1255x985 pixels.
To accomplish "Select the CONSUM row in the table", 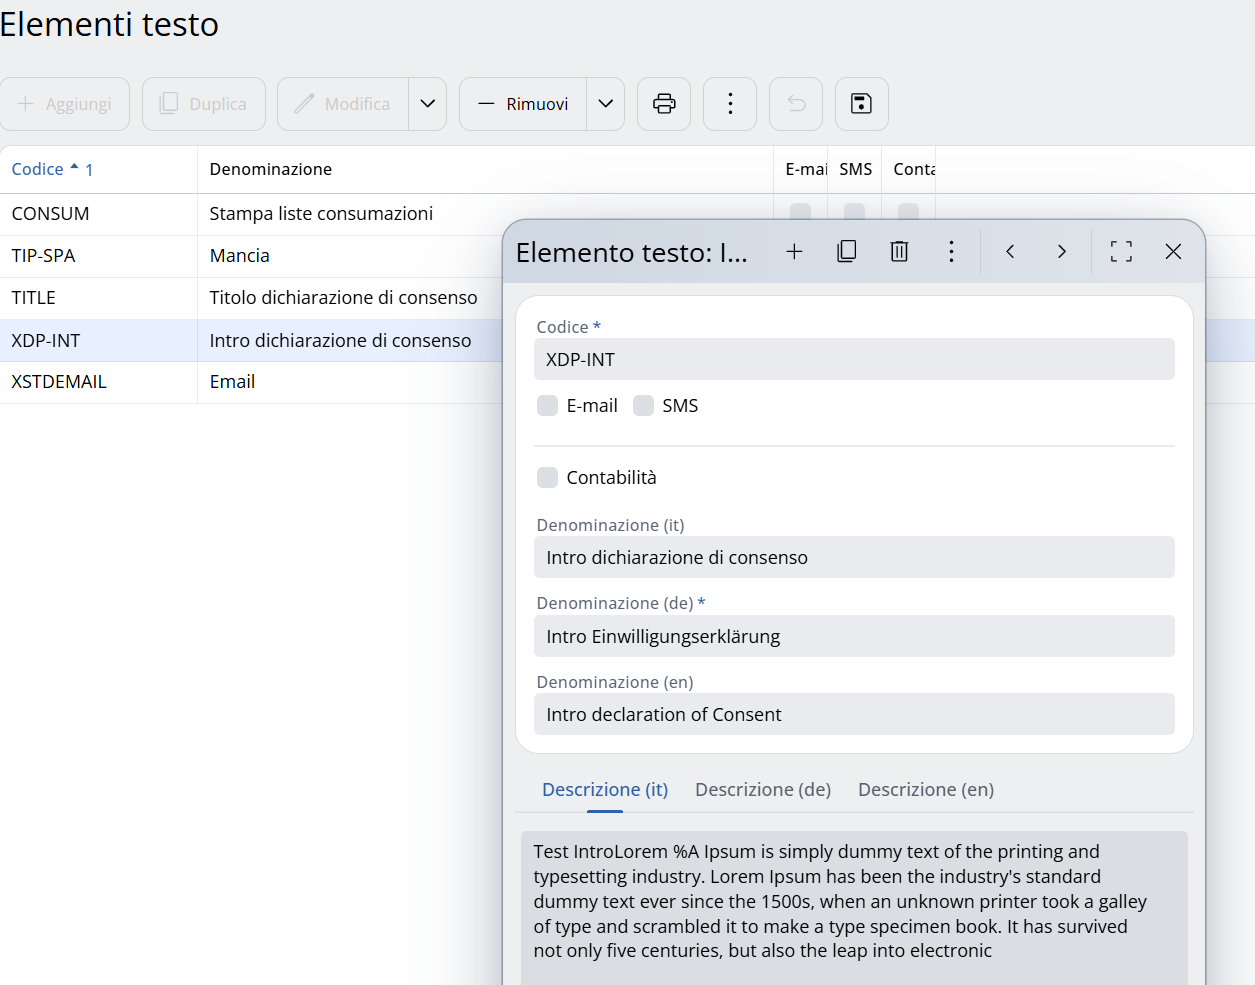I will coord(50,214).
